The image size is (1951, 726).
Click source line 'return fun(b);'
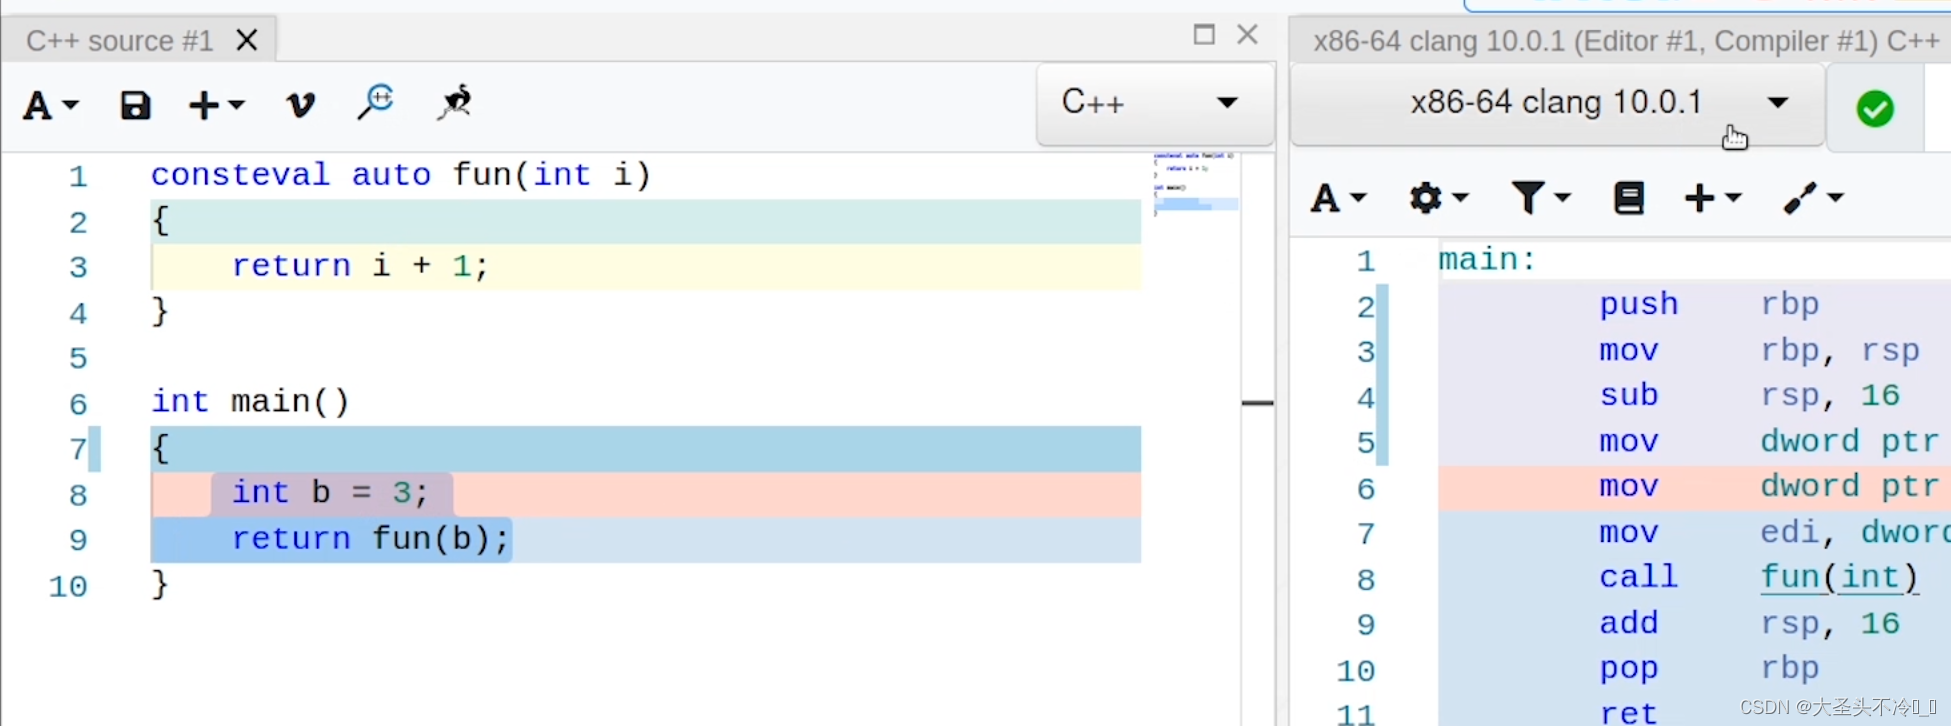(370, 539)
